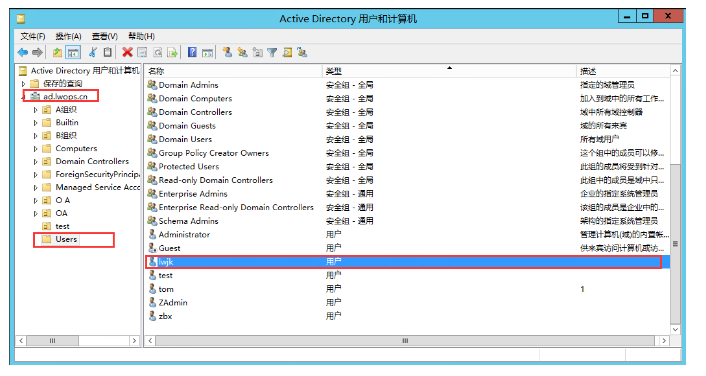Click the group icon beside Read-only Domain Controllers
706x376 pixels.
tap(152, 180)
